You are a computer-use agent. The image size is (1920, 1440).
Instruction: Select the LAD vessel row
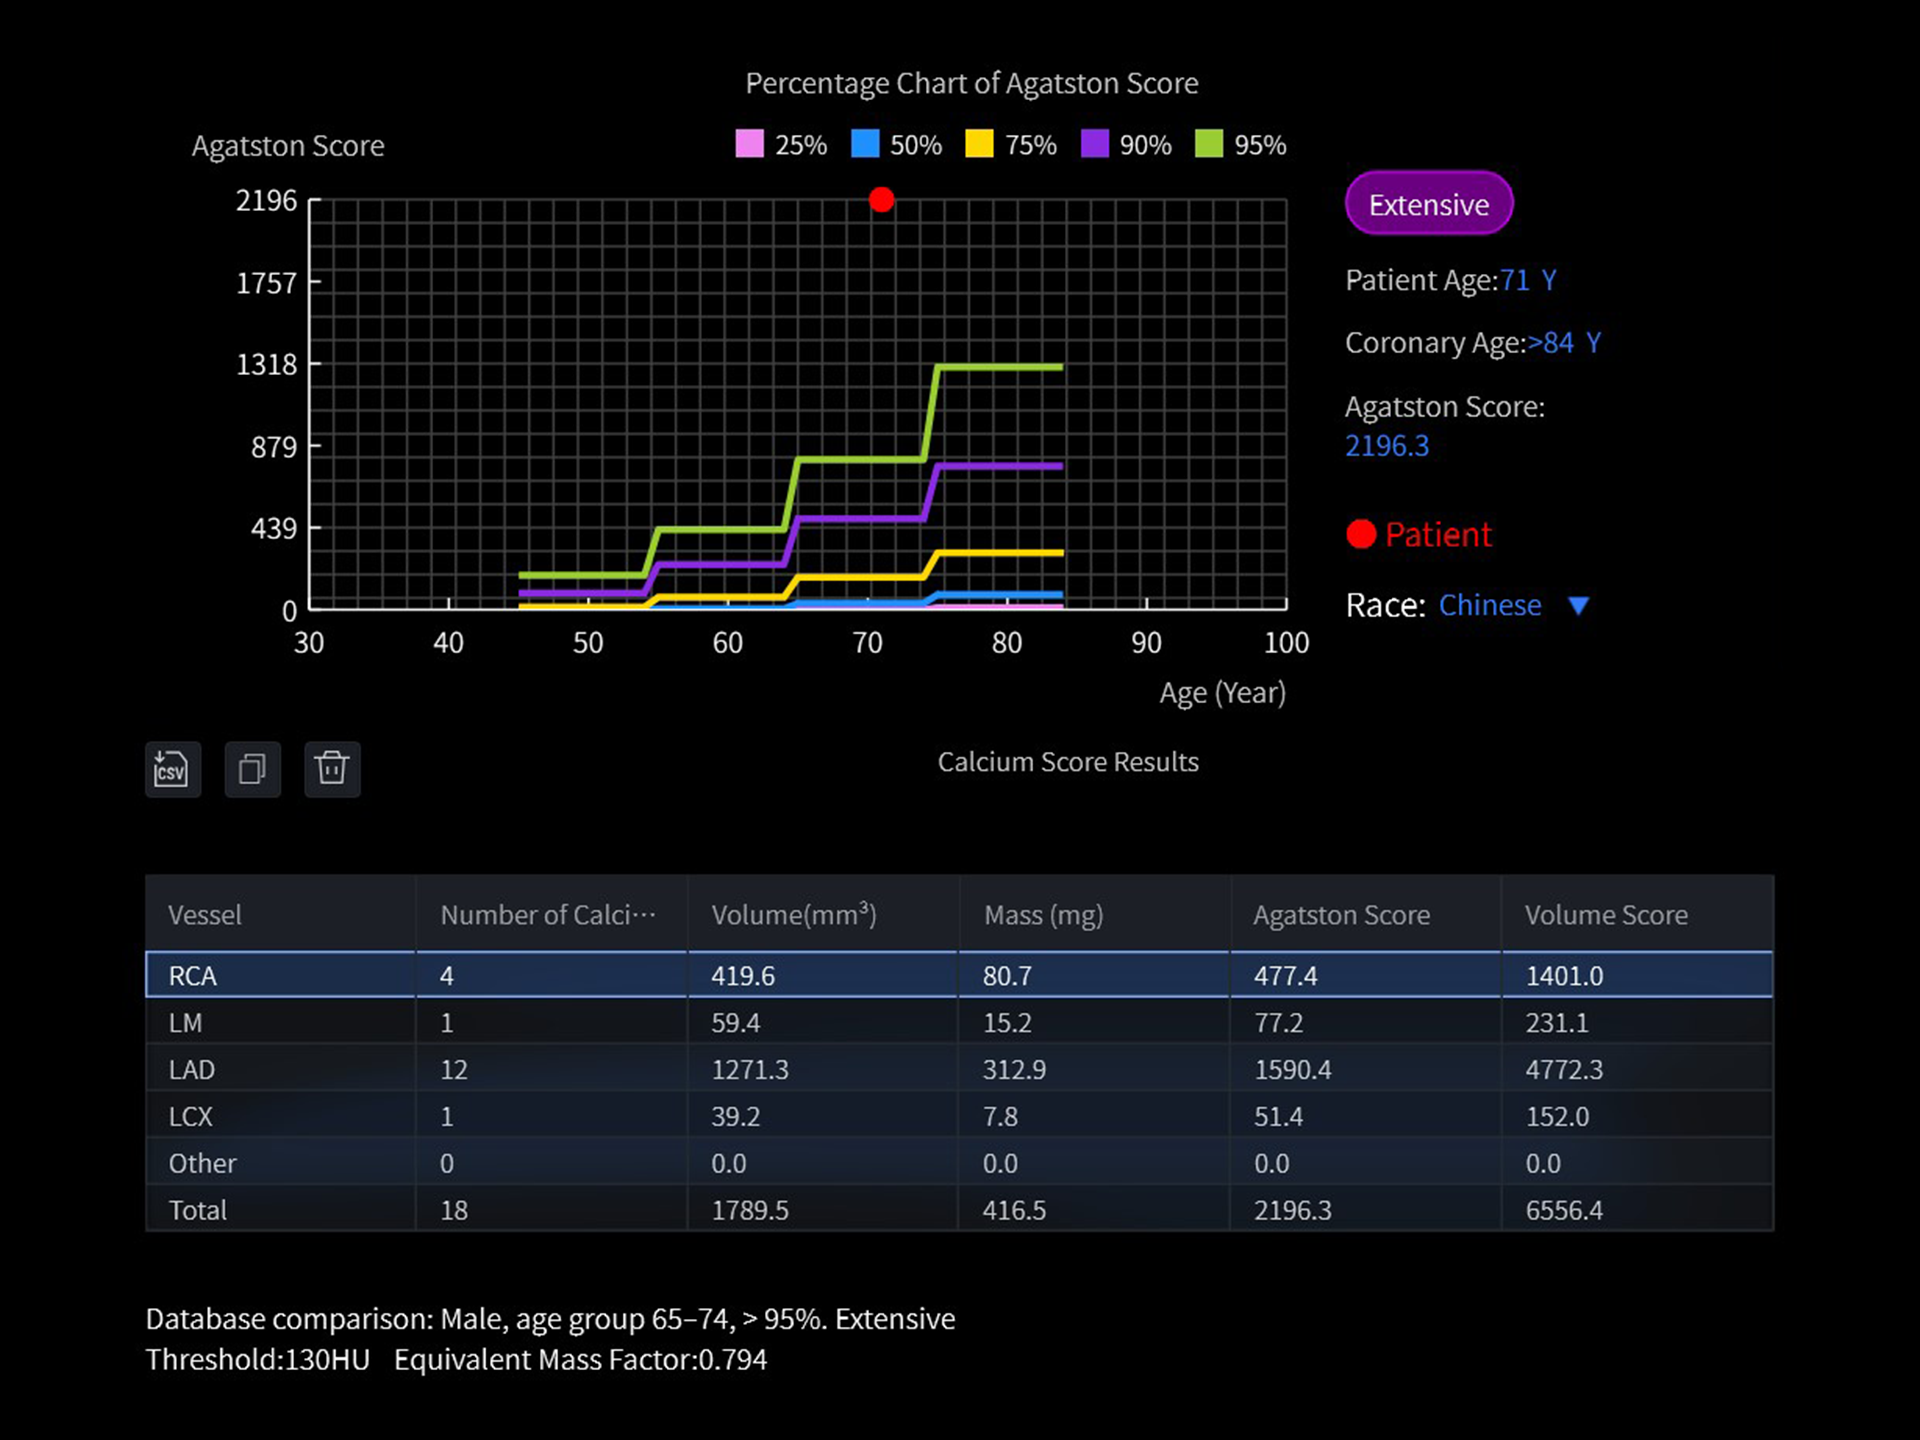coord(960,1069)
